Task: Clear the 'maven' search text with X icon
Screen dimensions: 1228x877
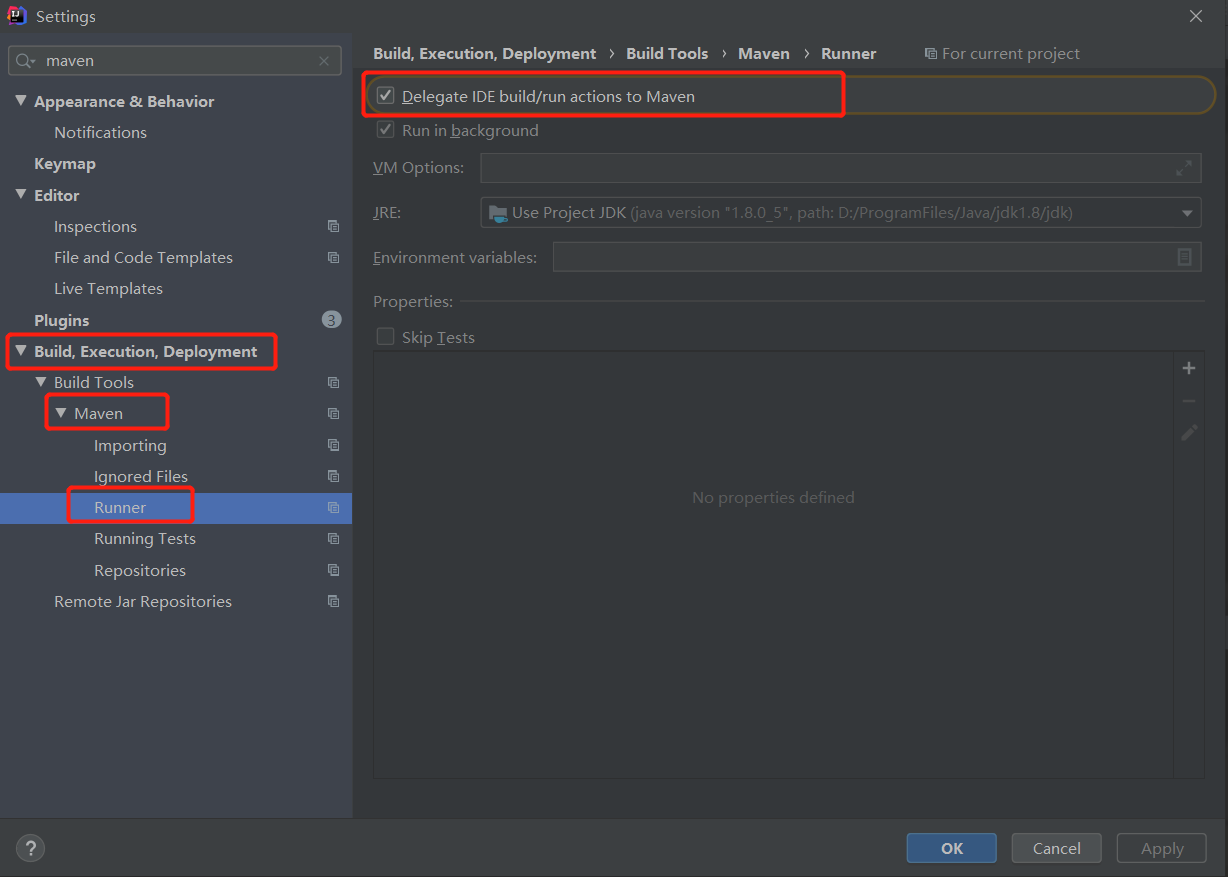Action: point(324,61)
